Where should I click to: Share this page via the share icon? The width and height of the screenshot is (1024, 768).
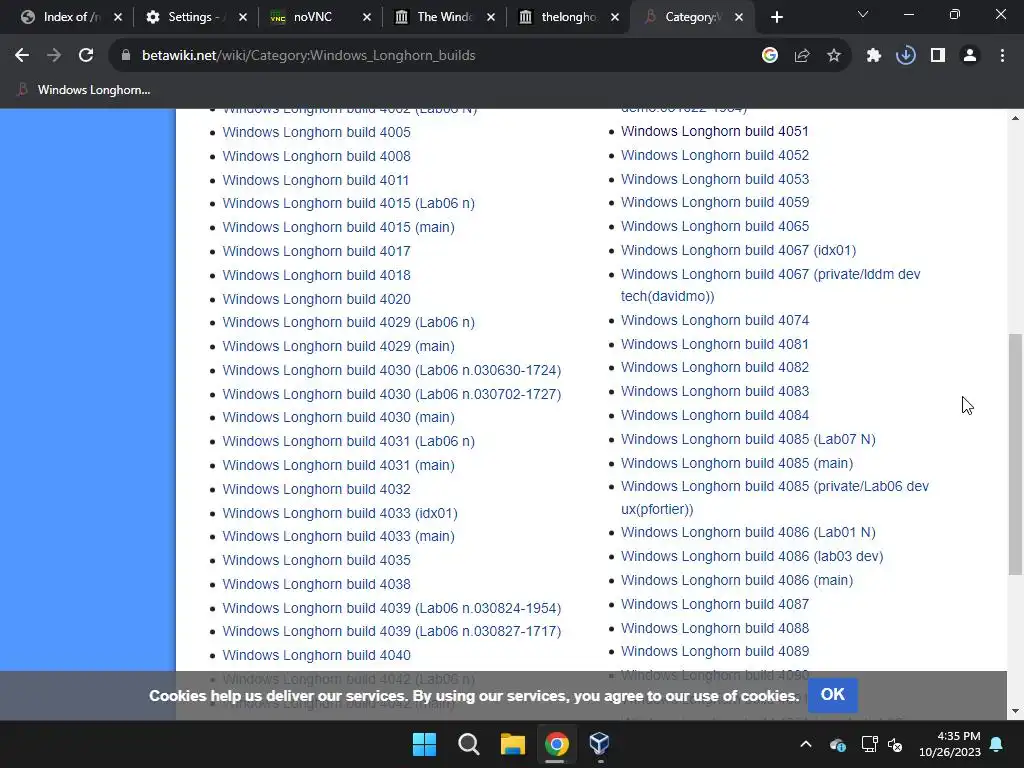pyautogui.click(x=802, y=56)
